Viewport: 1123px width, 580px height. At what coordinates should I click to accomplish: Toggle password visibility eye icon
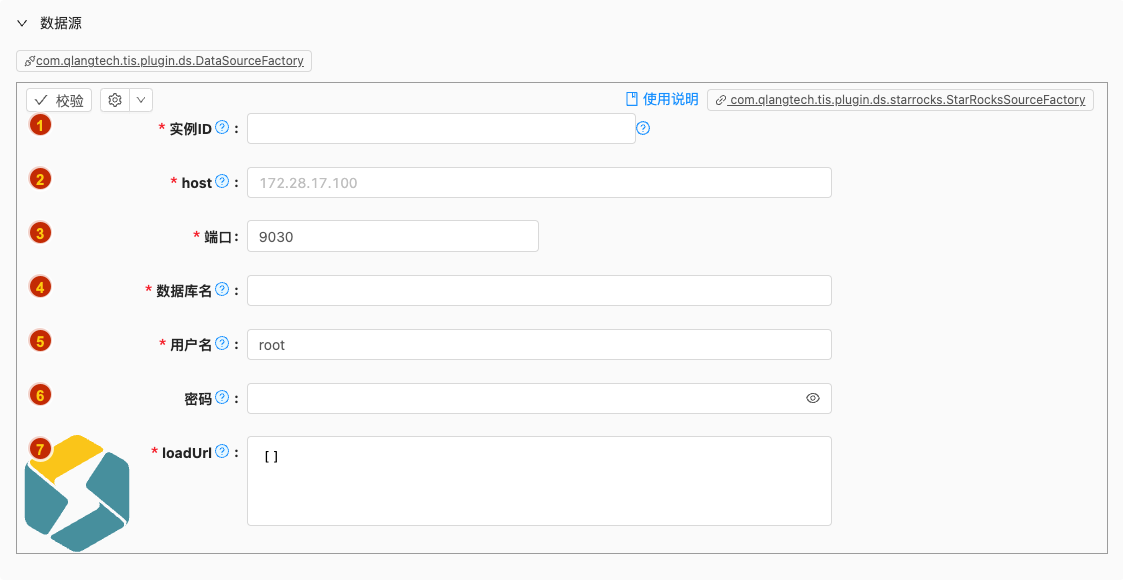[x=813, y=398]
